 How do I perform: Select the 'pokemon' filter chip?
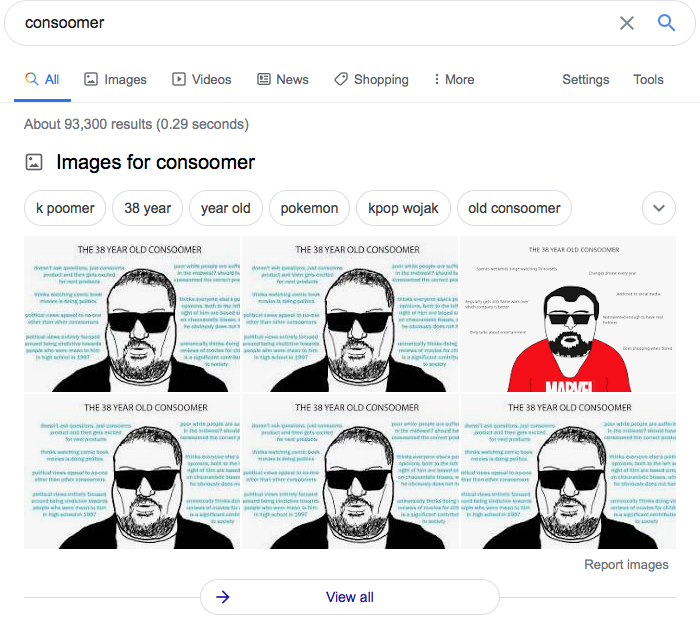(309, 208)
